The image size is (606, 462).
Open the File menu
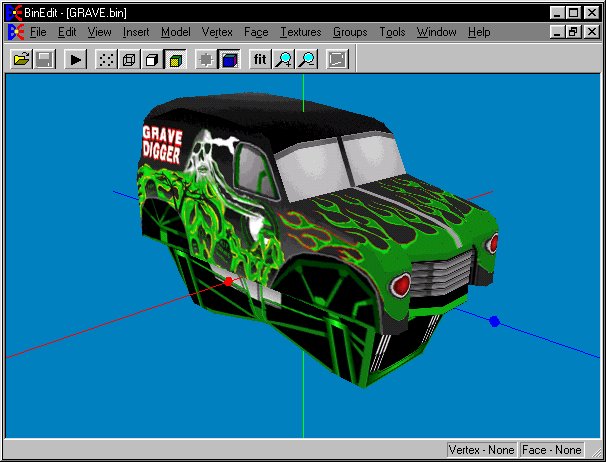tap(39, 32)
